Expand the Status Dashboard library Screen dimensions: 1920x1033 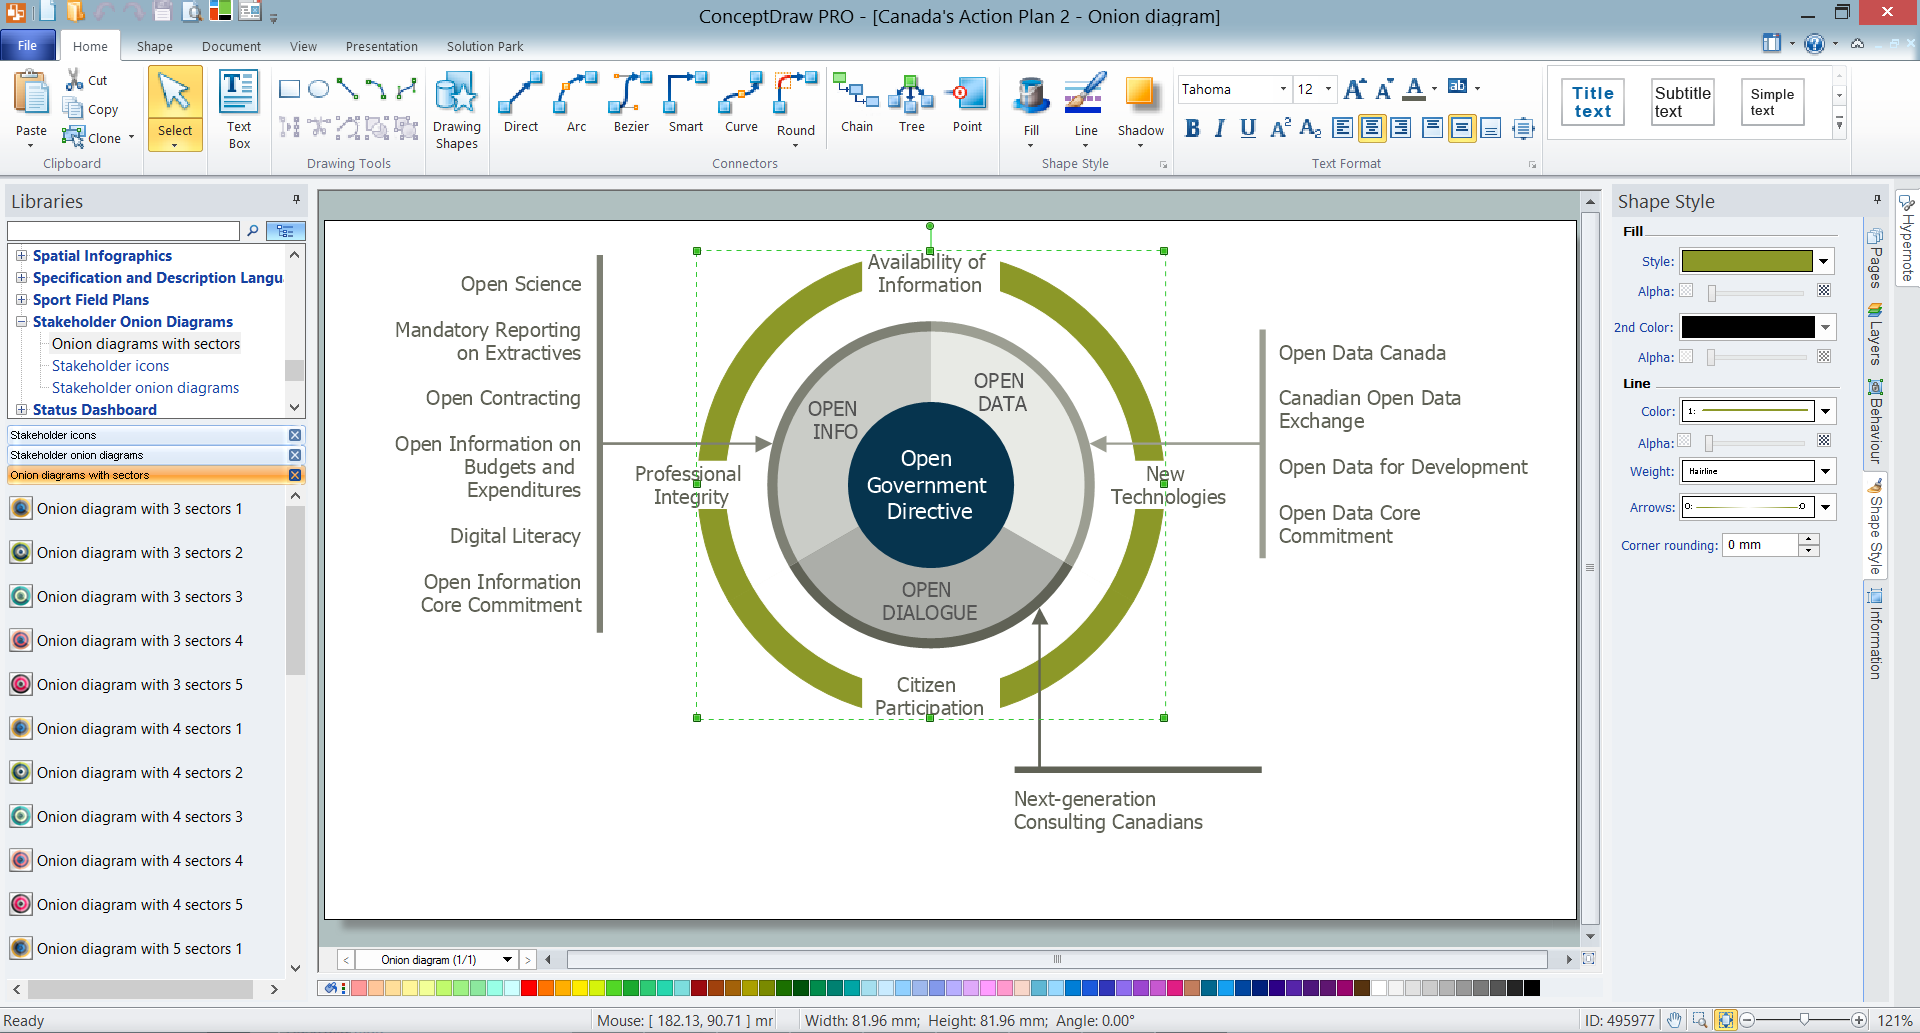click(x=22, y=410)
